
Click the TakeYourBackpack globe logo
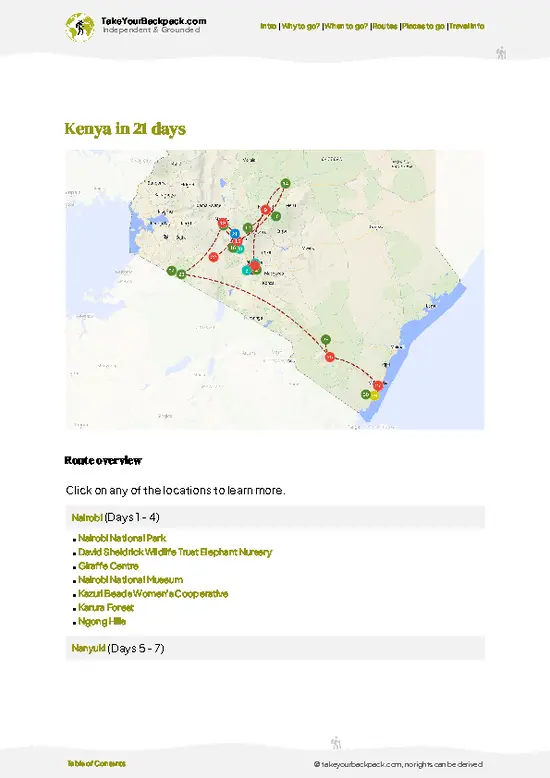(79, 27)
